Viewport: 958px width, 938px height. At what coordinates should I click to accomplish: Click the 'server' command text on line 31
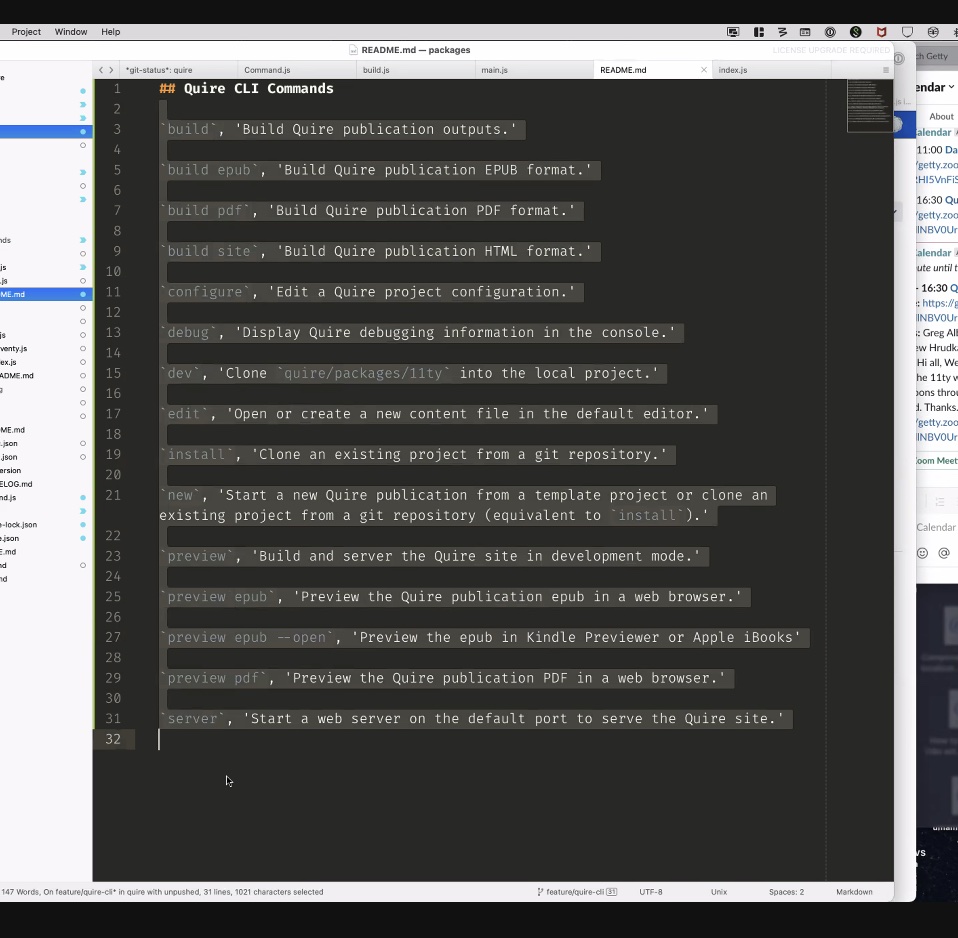pyautogui.click(x=192, y=719)
